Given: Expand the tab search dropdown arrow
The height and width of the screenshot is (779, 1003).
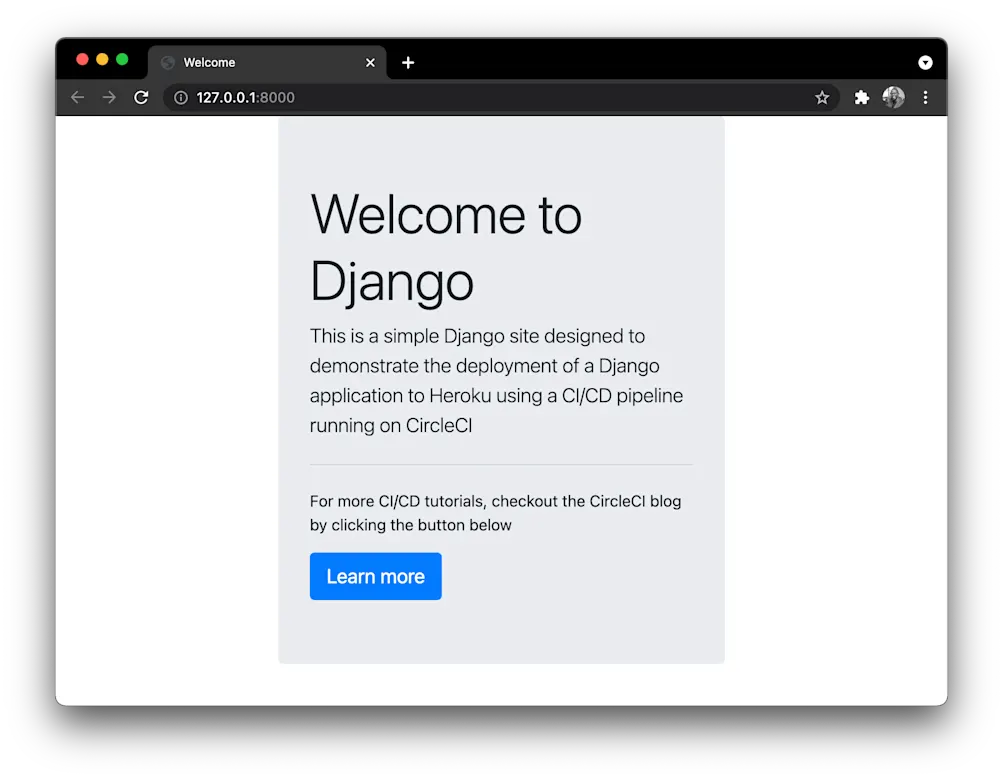Looking at the screenshot, I should 925,63.
